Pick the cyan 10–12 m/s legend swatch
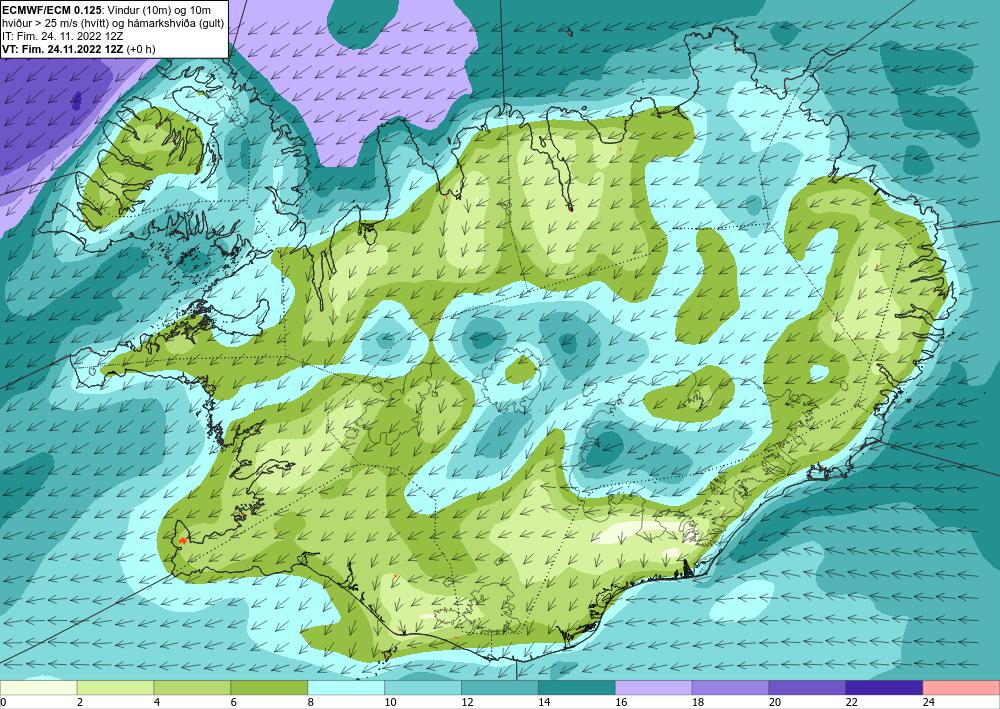Image resolution: width=1000 pixels, height=709 pixels. click(x=423, y=688)
